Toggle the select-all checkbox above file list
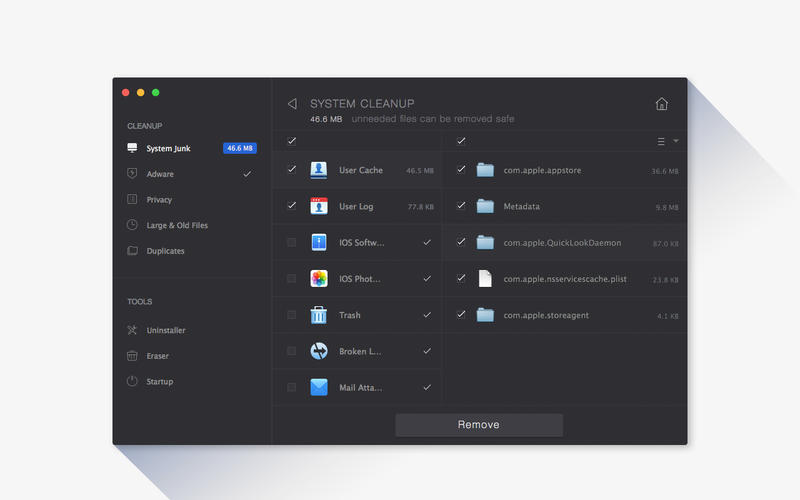Viewport: 800px width, 500px height. click(x=461, y=141)
